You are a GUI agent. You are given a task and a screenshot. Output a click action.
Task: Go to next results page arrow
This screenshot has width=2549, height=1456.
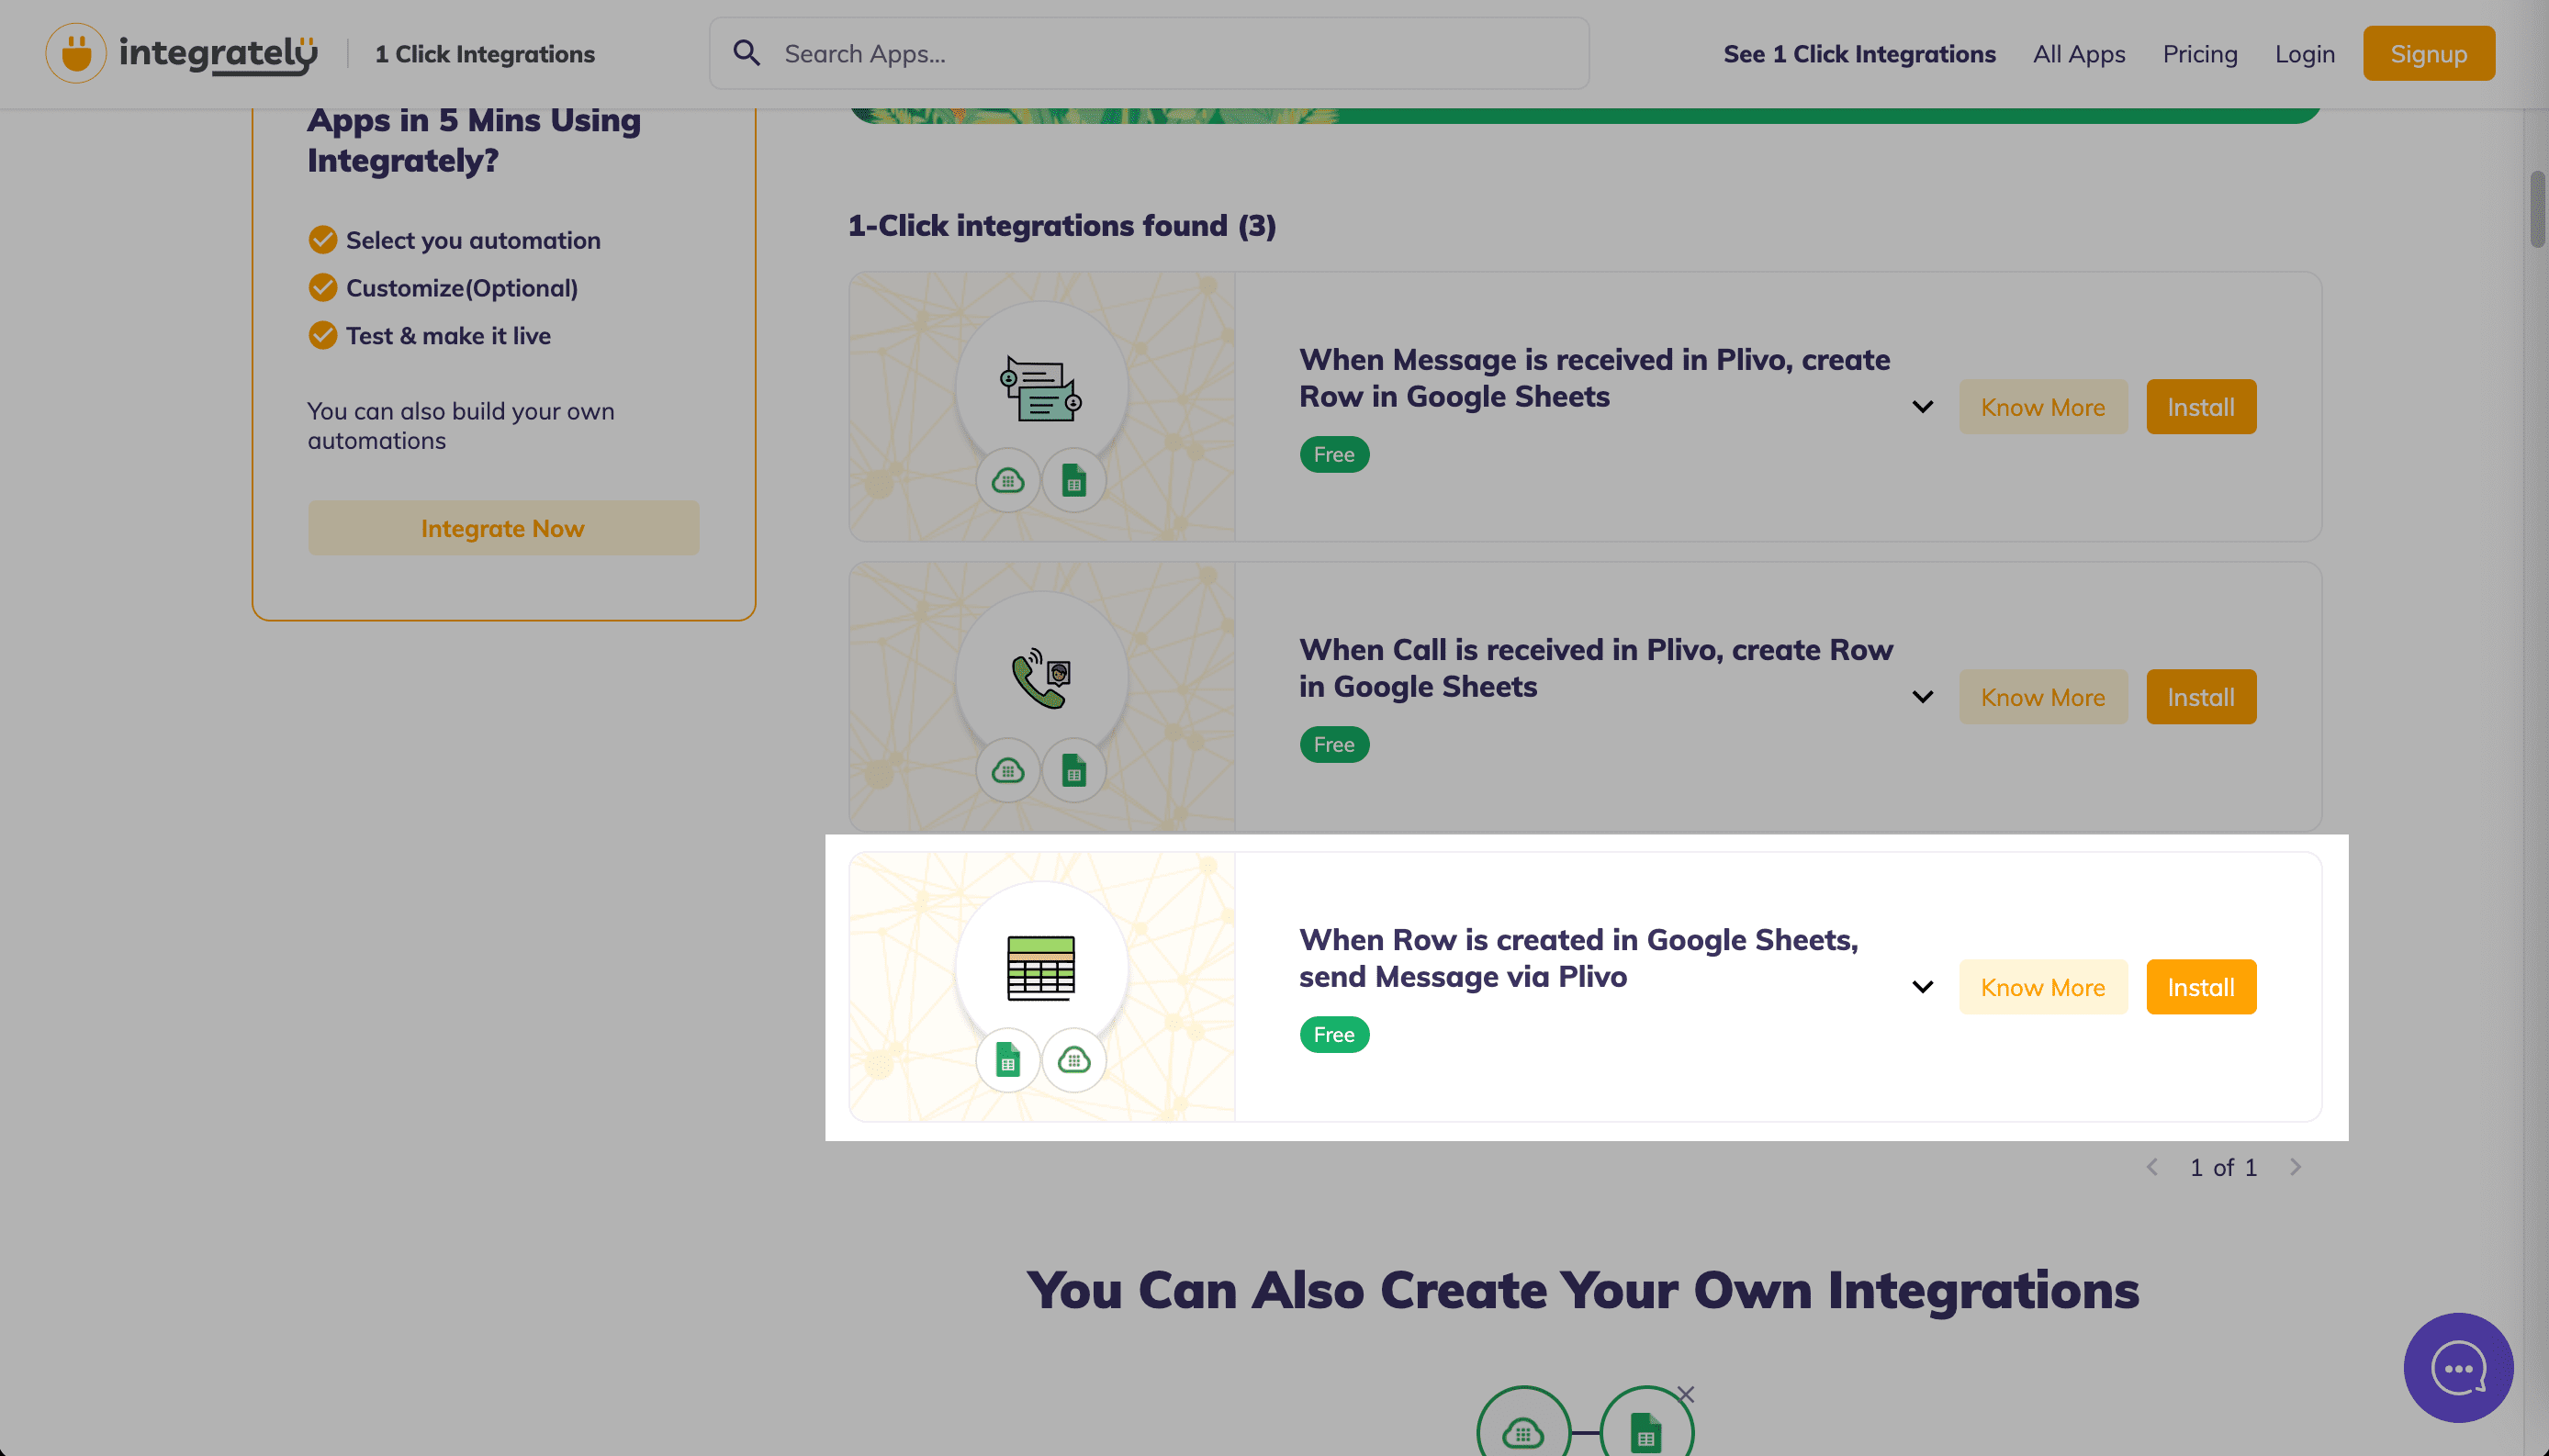click(2296, 1167)
